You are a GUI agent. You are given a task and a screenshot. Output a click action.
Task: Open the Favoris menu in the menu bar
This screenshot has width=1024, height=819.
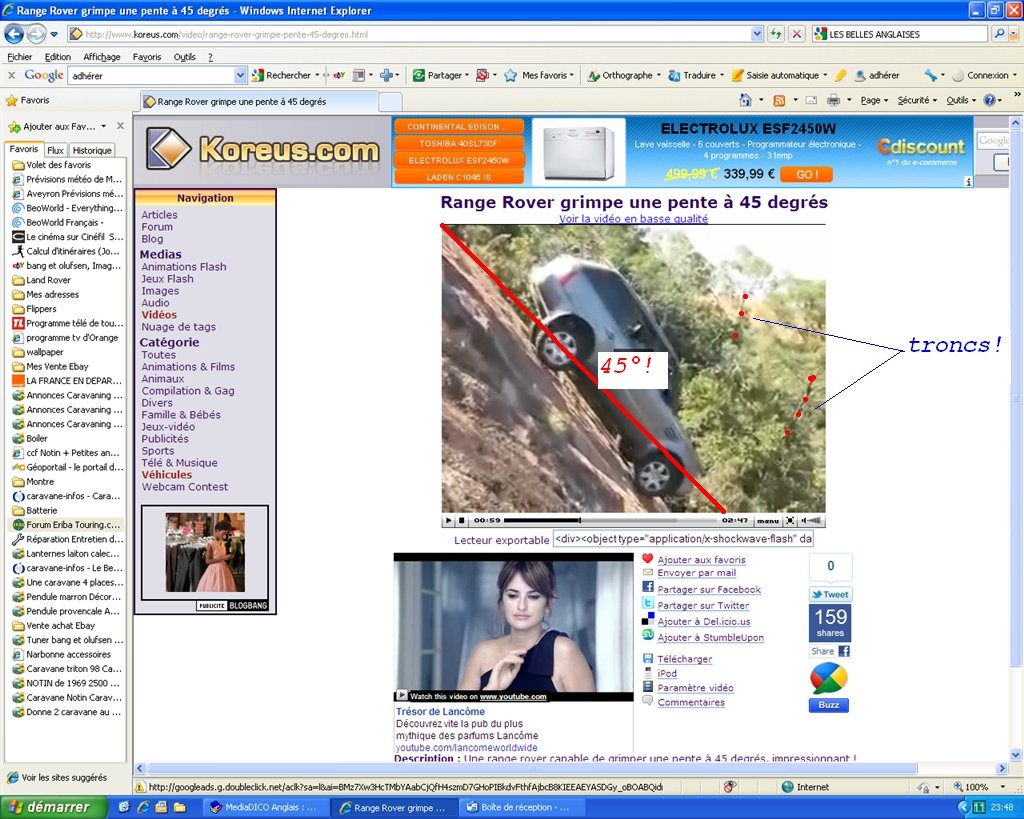coord(147,57)
